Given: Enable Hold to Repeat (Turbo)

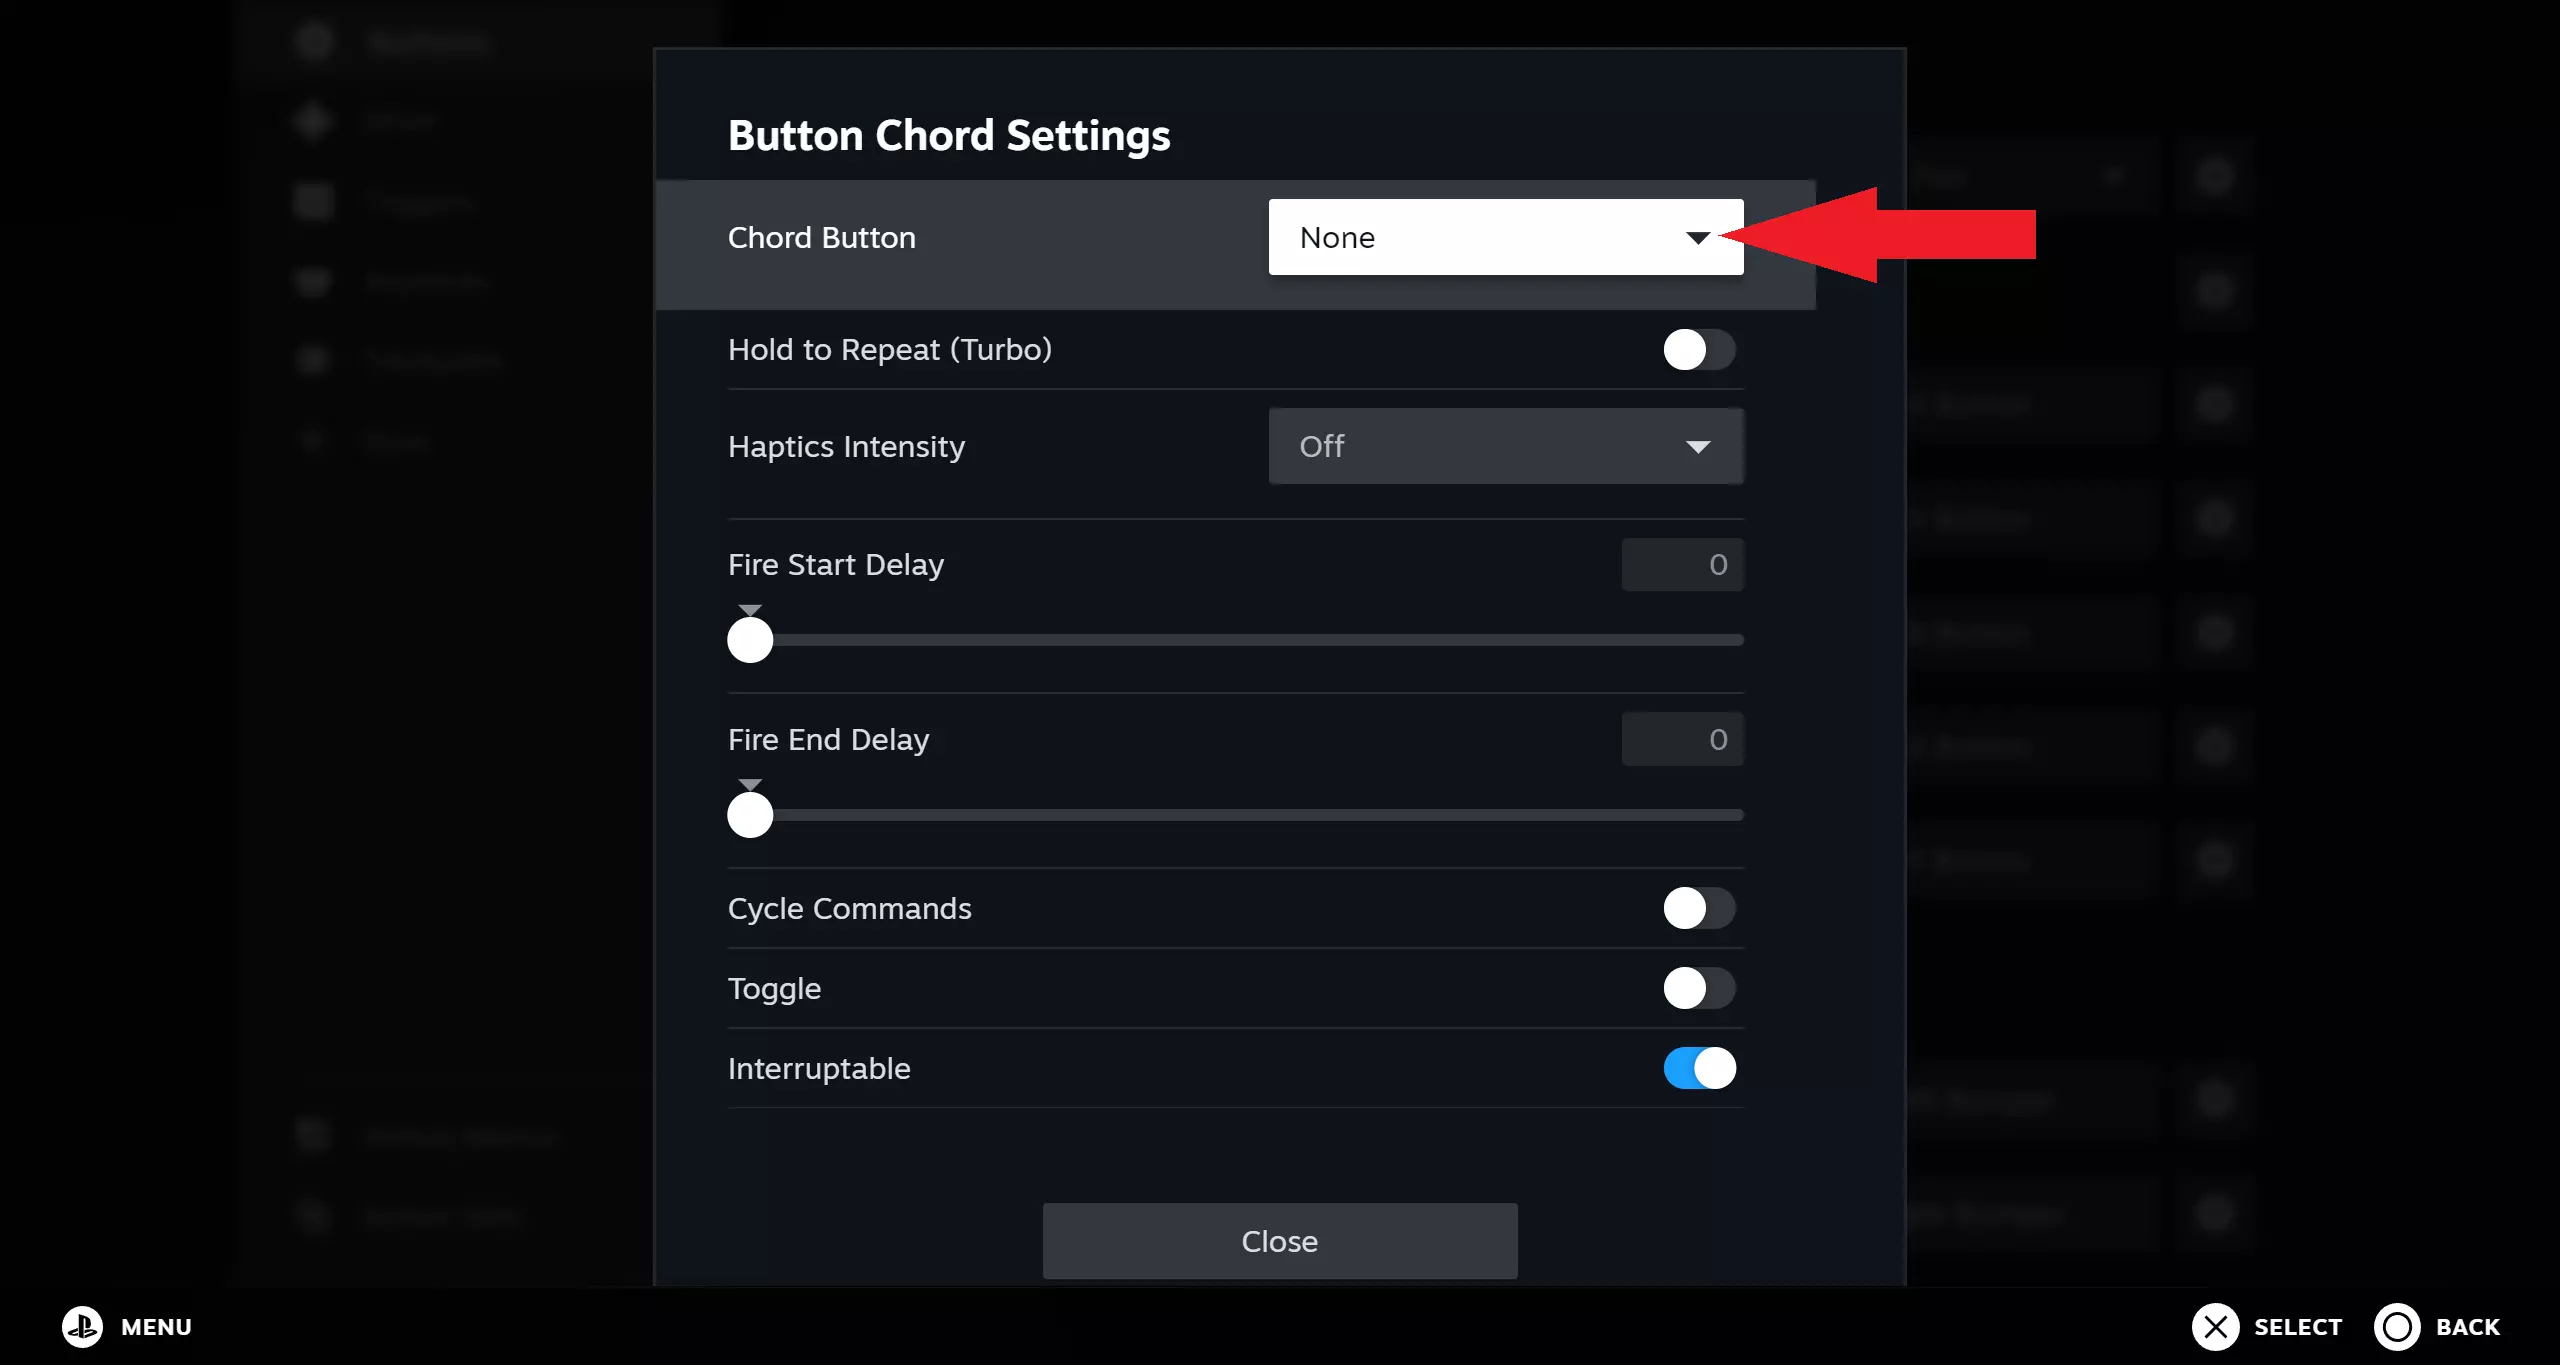Looking at the screenshot, I should tap(1699, 350).
